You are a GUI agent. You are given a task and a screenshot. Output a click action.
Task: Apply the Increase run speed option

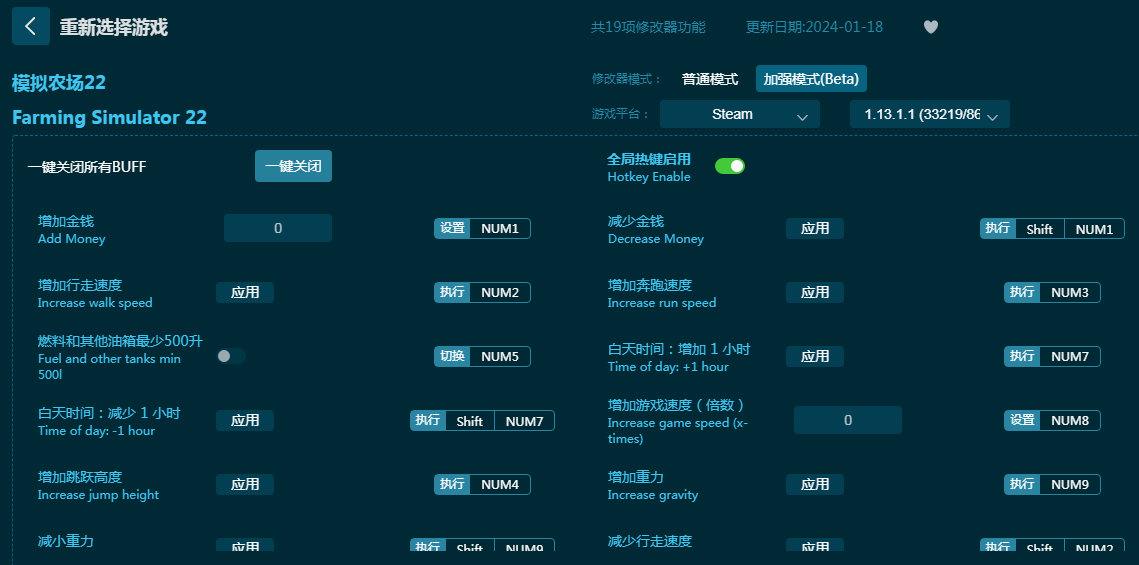tap(814, 293)
